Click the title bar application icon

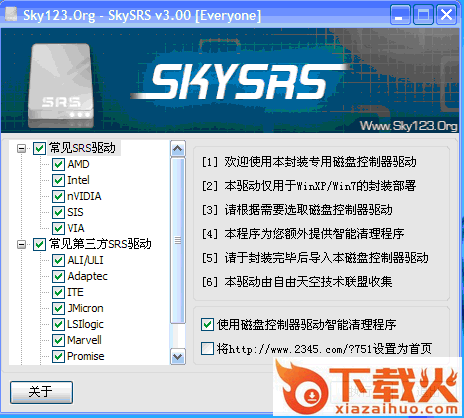coord(11,14)
